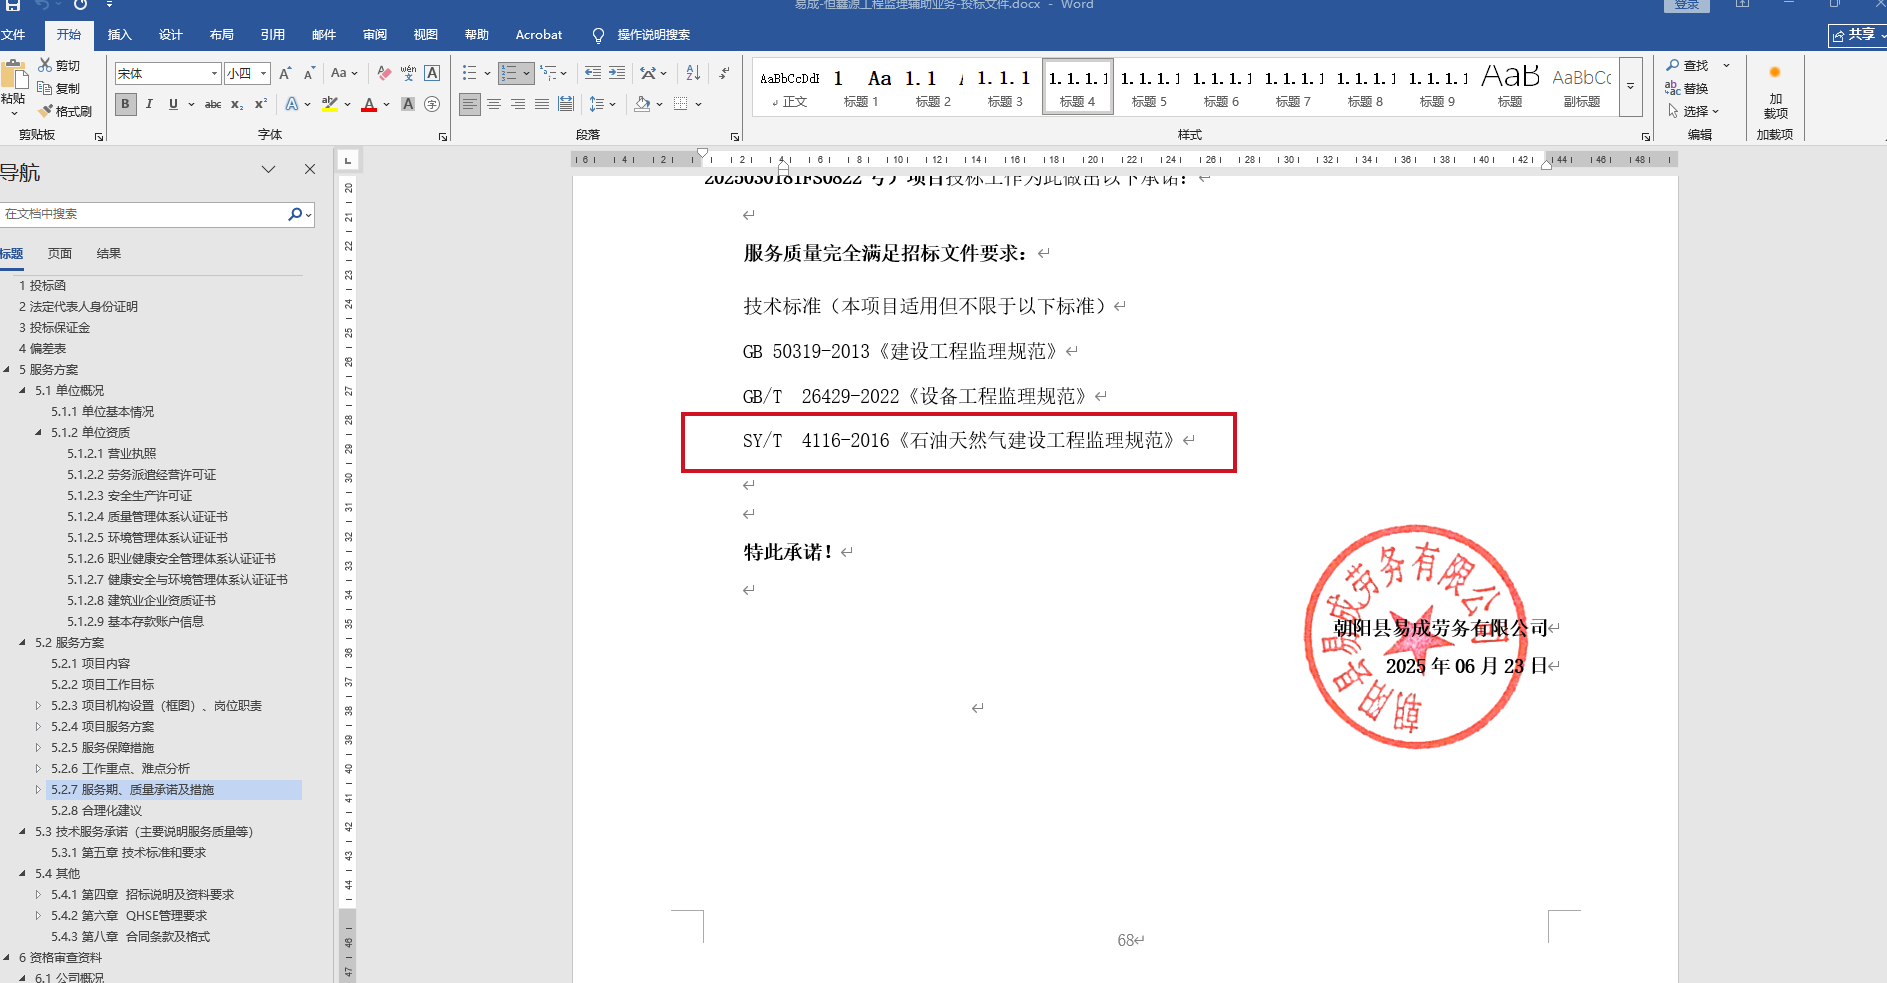This screenshot has height=983, width=1887.
Task: Justify the paragraph text
Action: click(542, 104)
